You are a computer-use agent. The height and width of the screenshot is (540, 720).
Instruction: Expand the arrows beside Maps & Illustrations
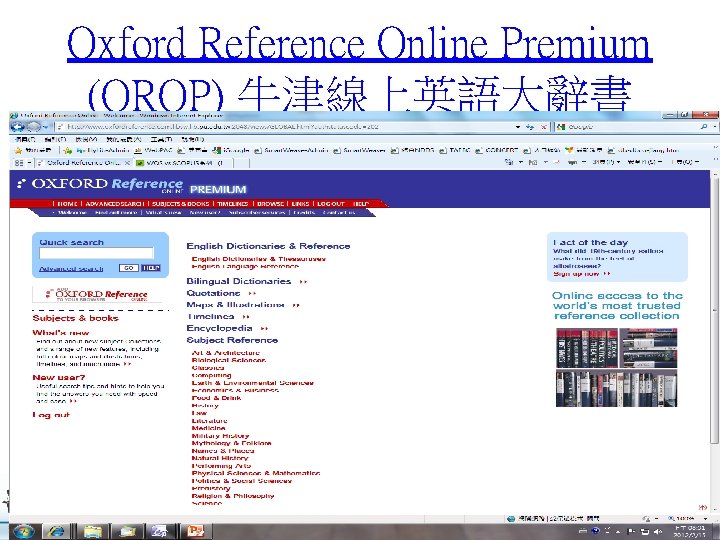tap(296, 305)
